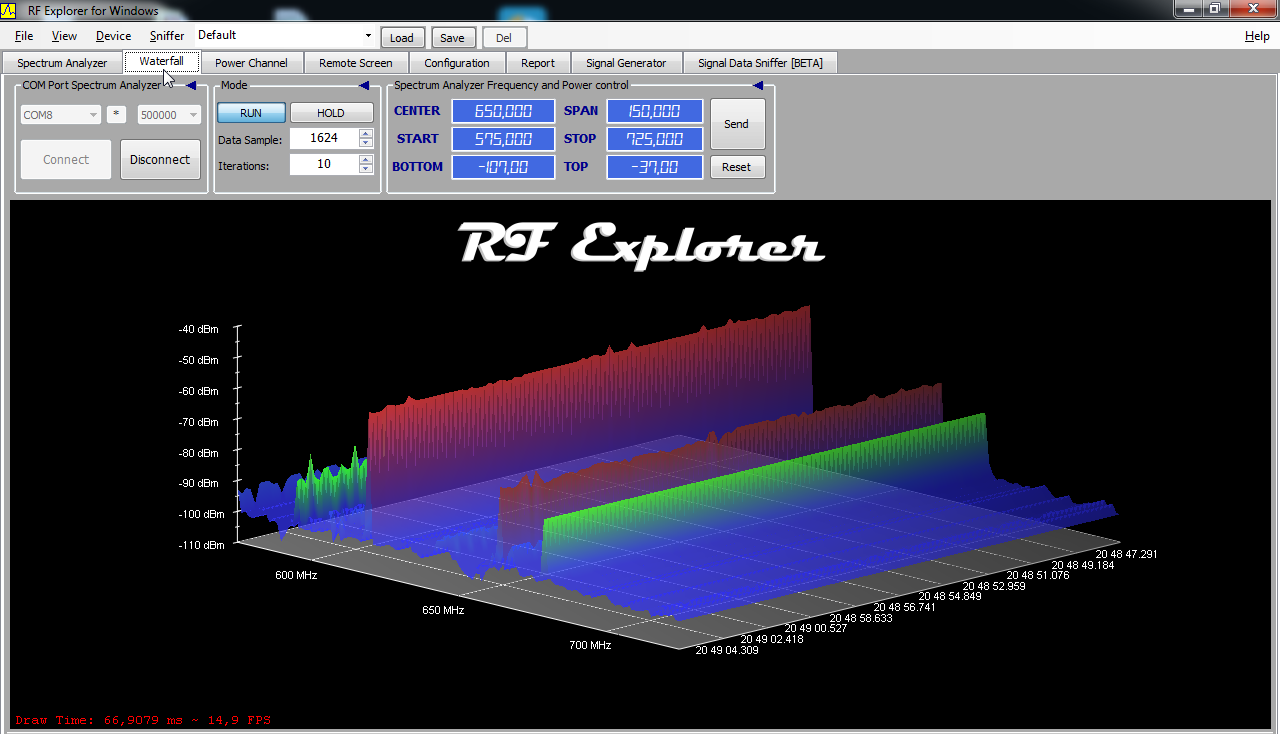
Task: Click the STOP frequency field 725,000
Action: pos(655,139)
